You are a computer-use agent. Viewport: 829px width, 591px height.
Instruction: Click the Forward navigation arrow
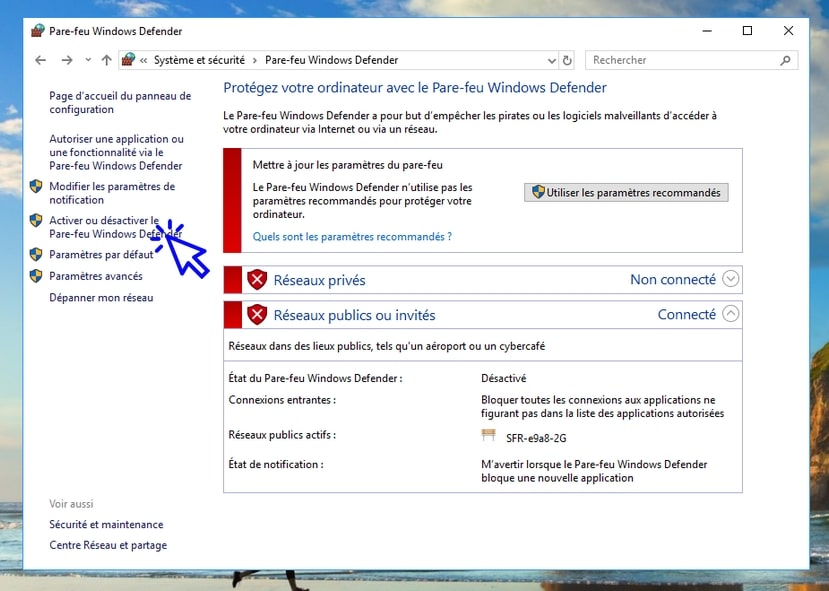pyautogui.click(x=67, y=60)
